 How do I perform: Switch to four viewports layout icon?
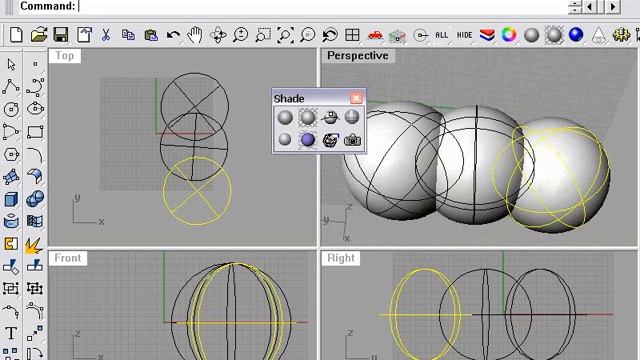[x=352, y=35]
